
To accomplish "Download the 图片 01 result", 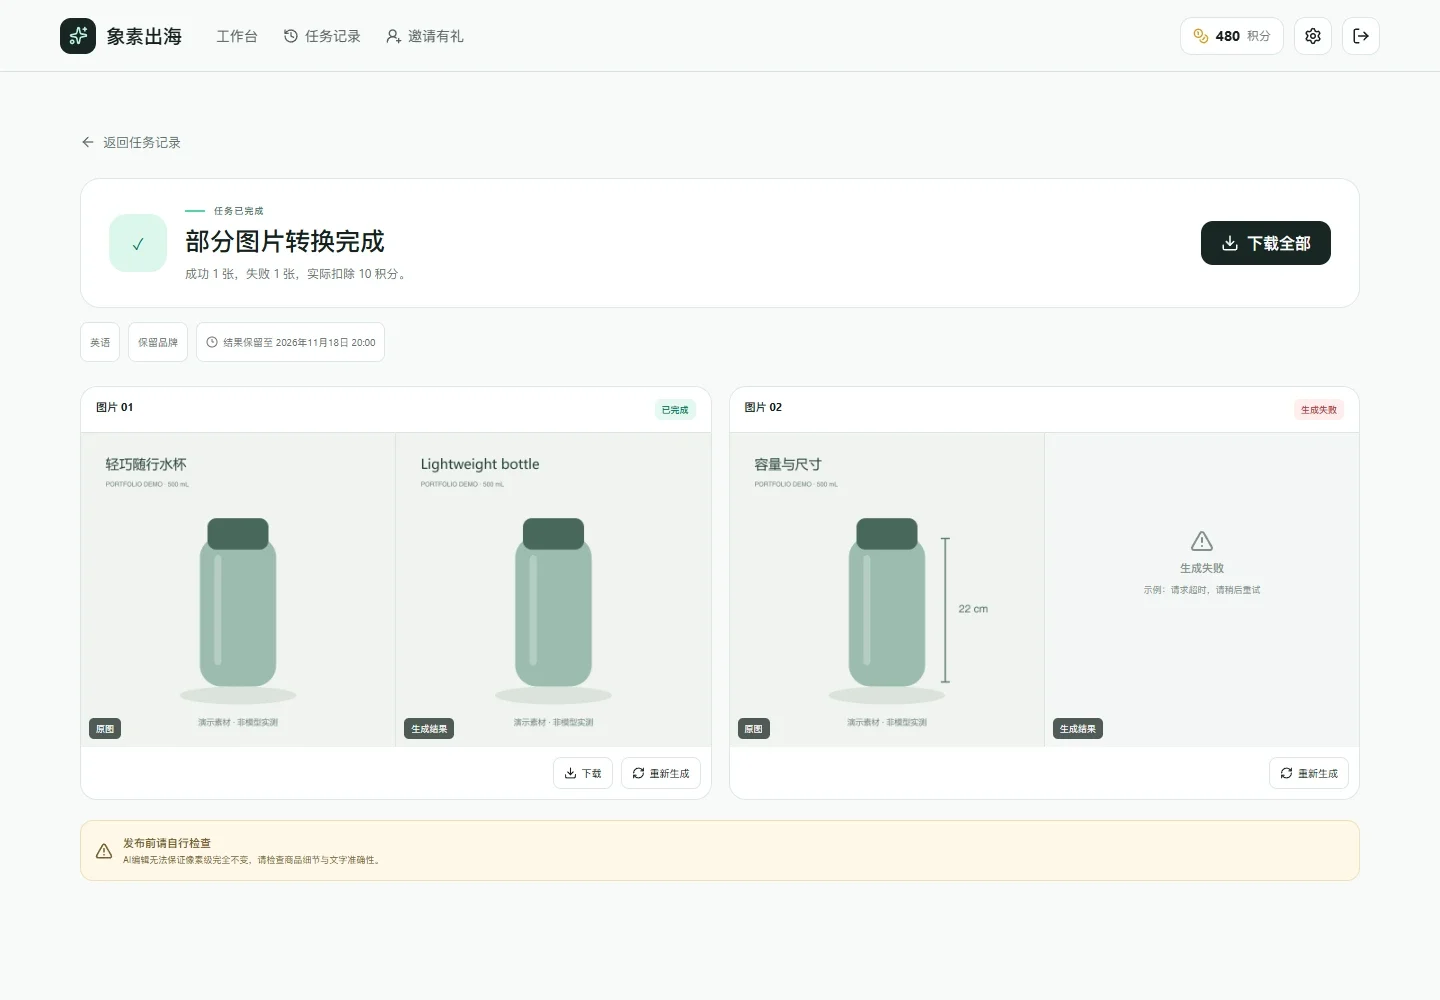I will point(583,773).
